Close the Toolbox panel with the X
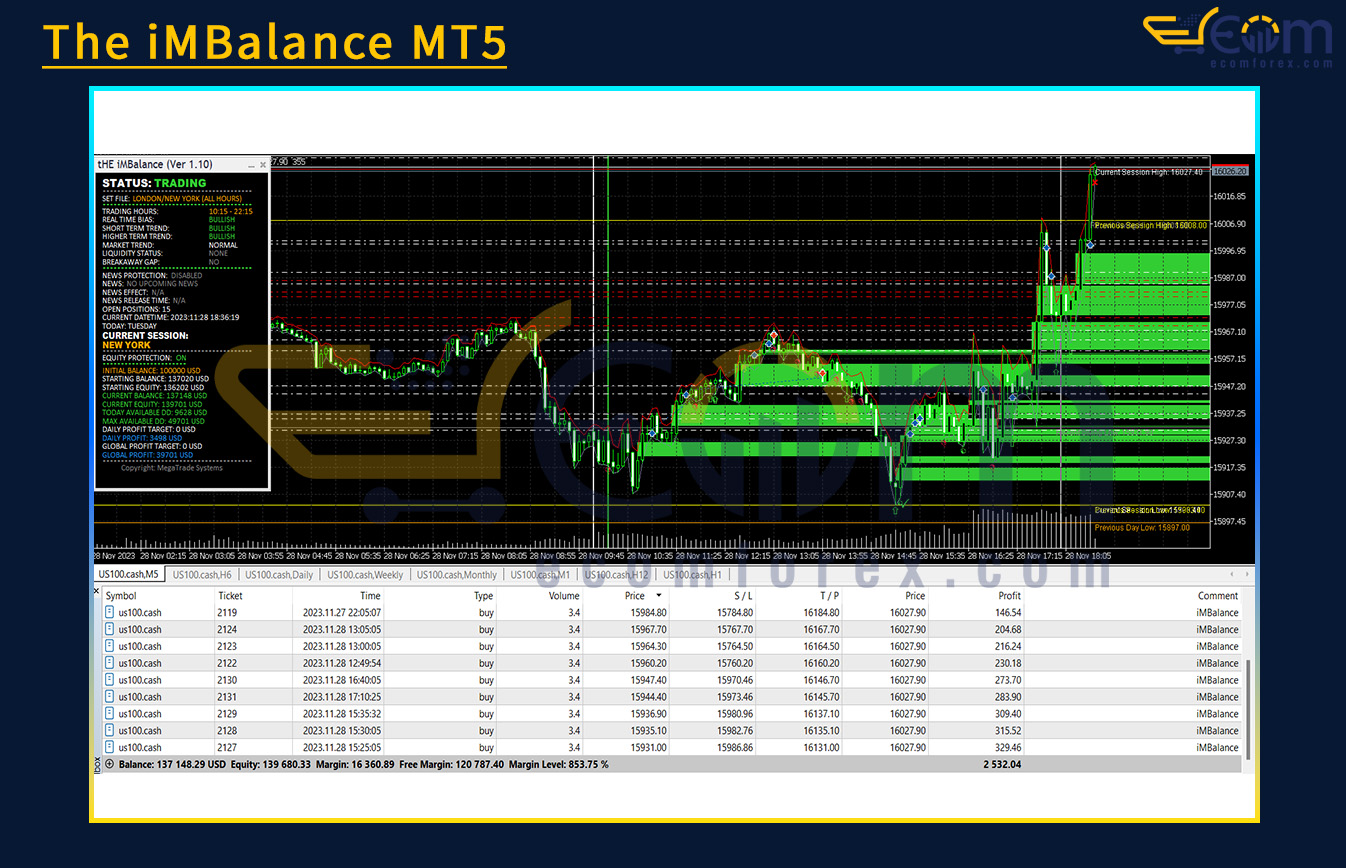Image resolution: width=1346 pixels, height=868 pixels. pos(97,592)
